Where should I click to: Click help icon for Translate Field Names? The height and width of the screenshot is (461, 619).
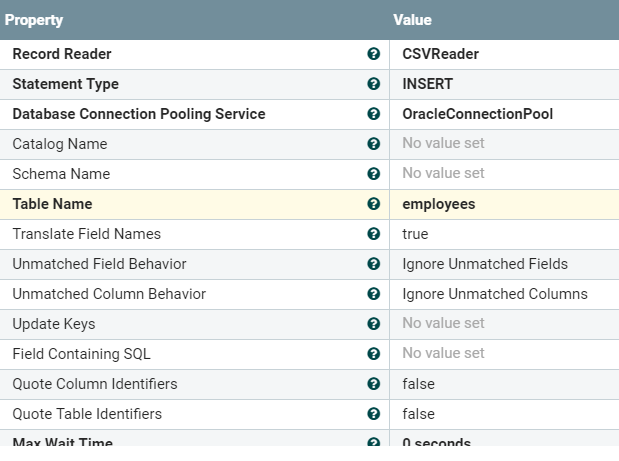[x=374, y=234]
